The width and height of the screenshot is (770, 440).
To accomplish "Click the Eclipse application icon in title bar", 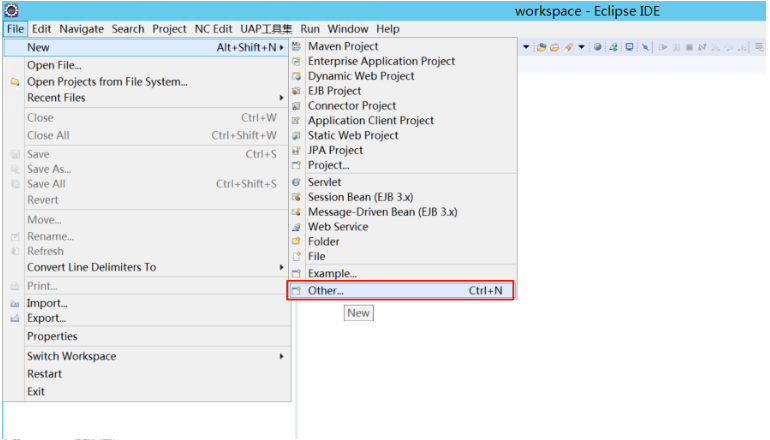I will point(11,10).
